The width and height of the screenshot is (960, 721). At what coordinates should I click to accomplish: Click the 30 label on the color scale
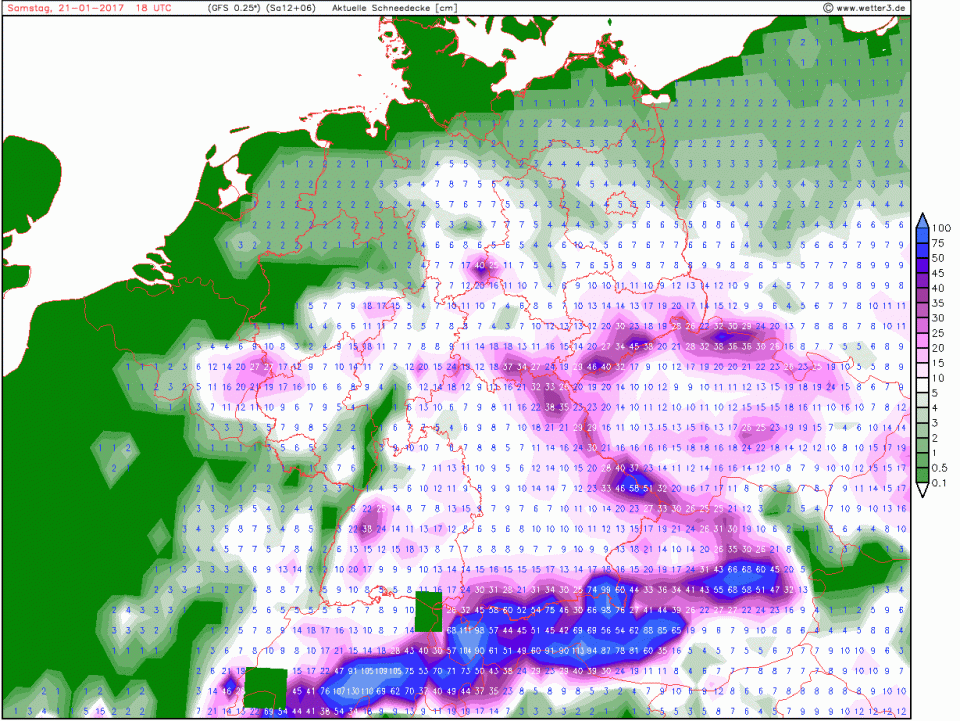click(x=940, y=318)
